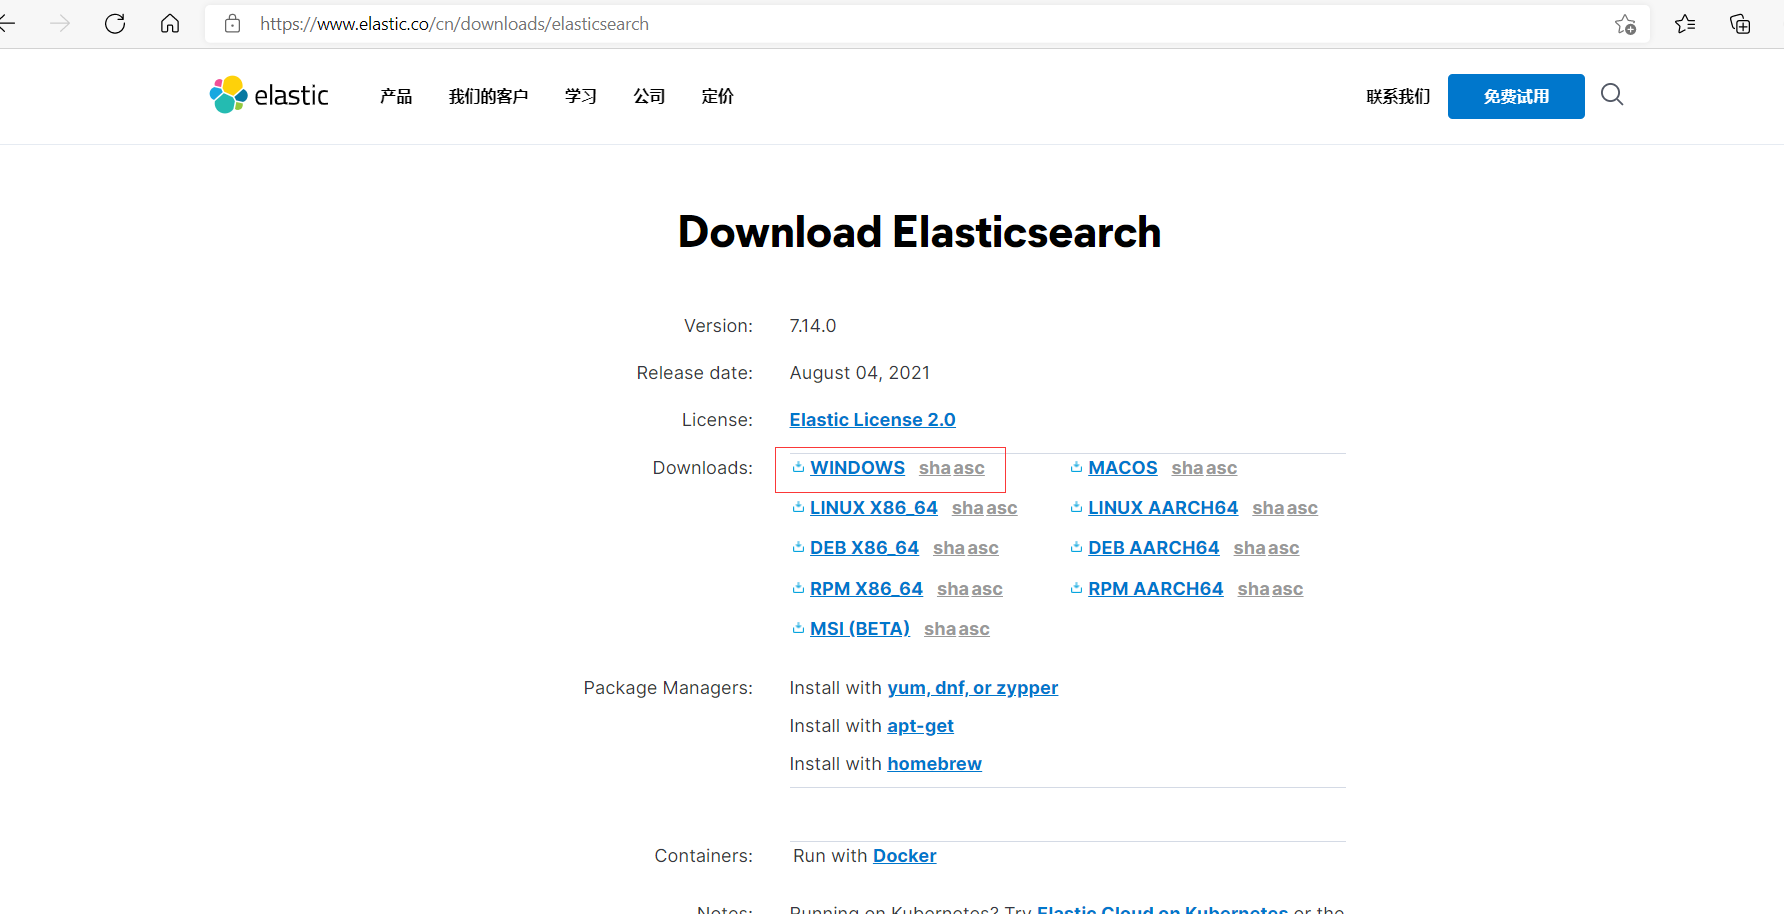Open the 学习 menu
1784x914 pixels.
pyautogui.click(x=581, y=96)
